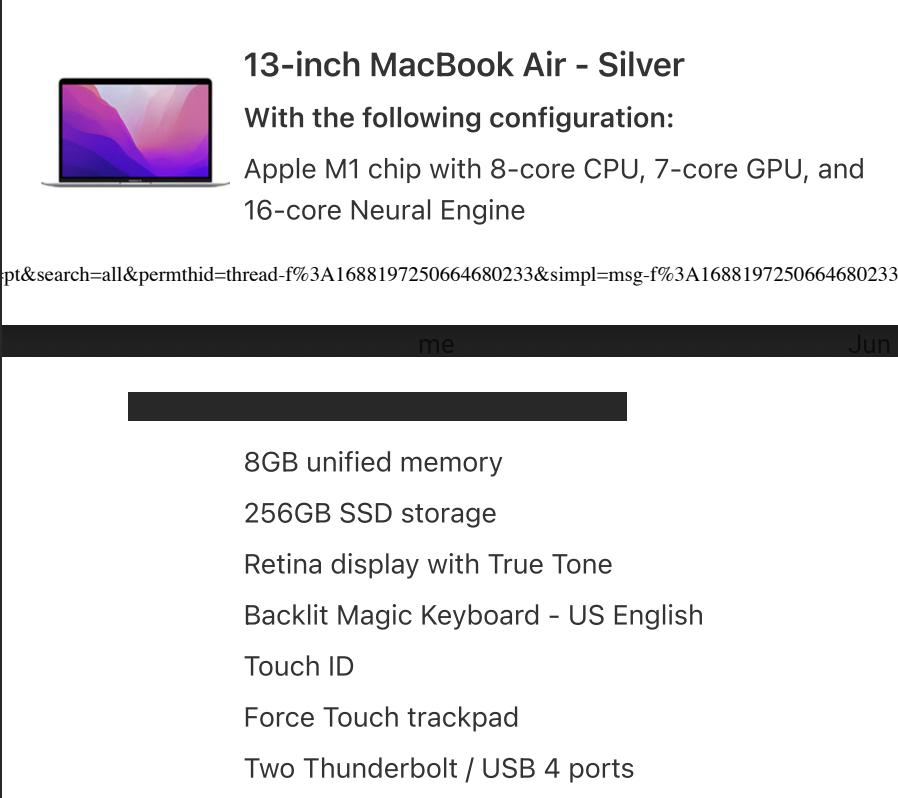Viewport: 898px width, 798px height.
Task: Click 'Retina display with True Tone' line
Action: pyautogui.click(x=428, y=564)
